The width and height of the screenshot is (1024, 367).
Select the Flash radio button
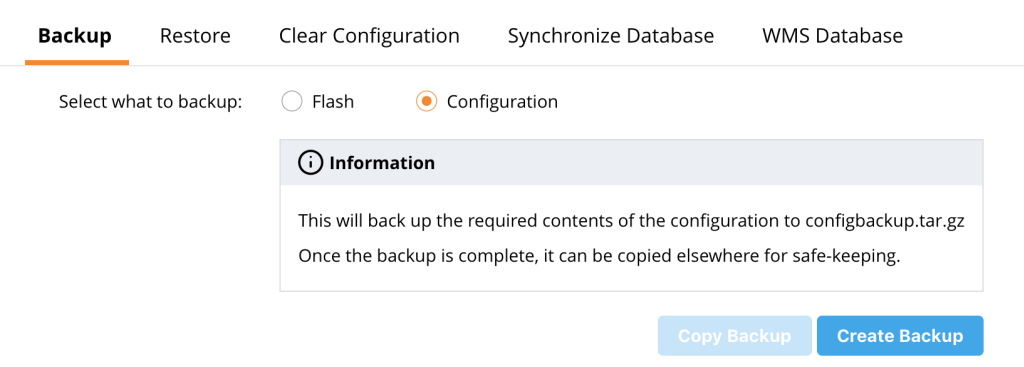tap(291, 102)
